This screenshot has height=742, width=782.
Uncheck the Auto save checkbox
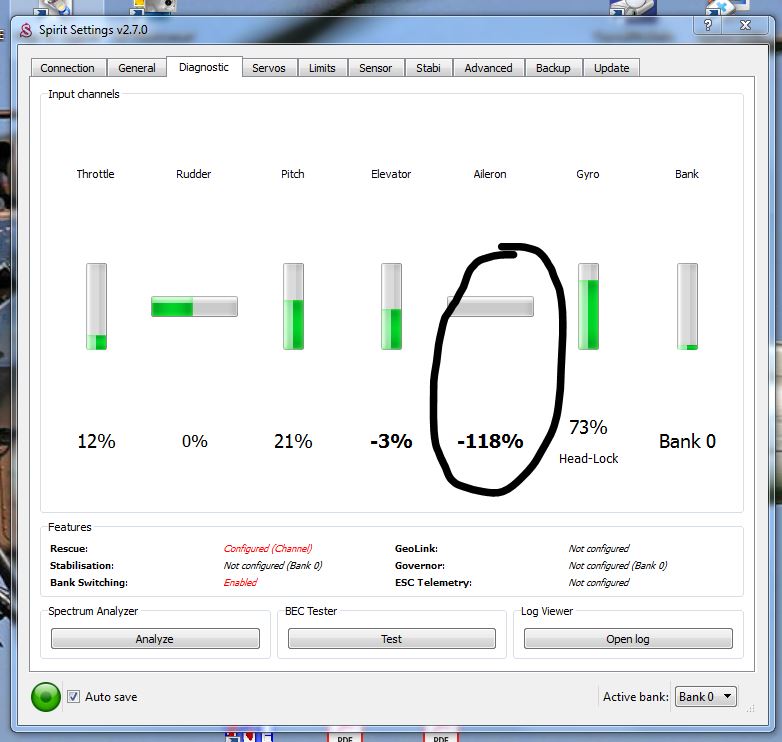(73, 696)
